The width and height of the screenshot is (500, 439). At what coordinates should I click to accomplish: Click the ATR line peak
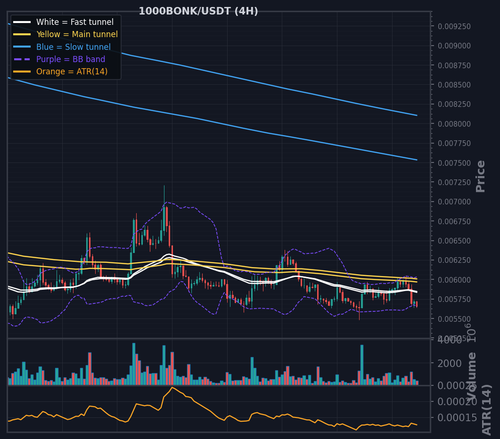(x=172, y=387)
